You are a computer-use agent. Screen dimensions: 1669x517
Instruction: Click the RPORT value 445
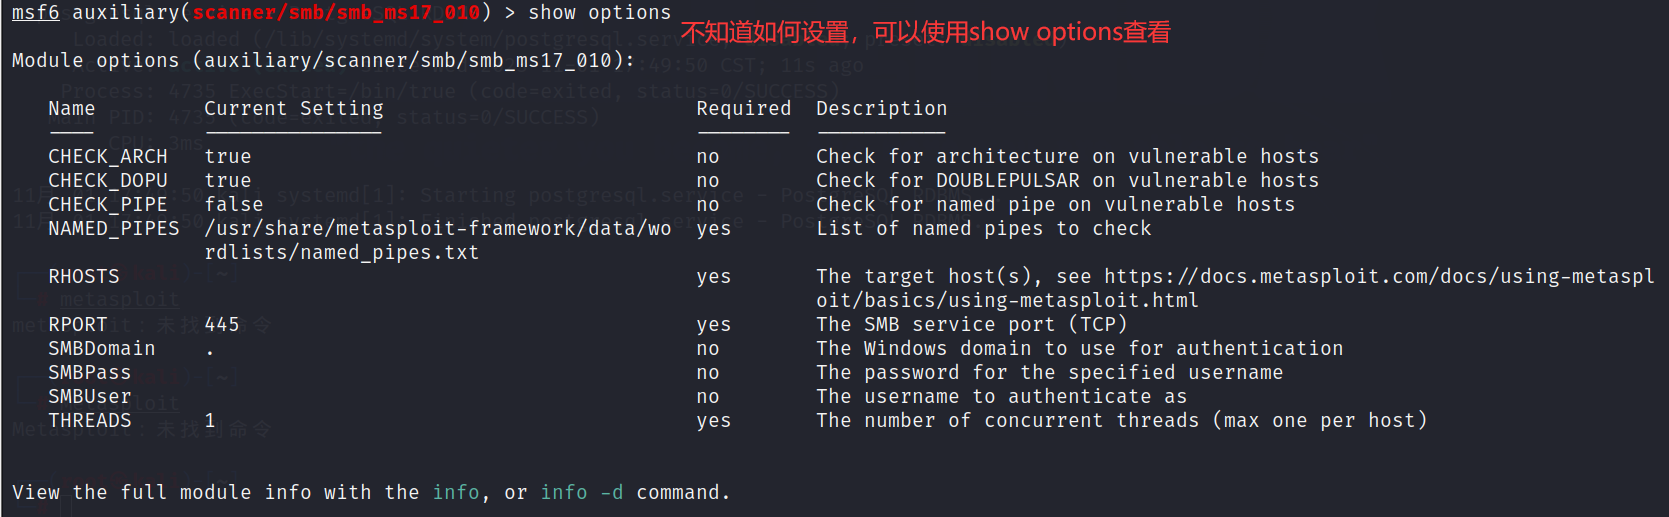(222, 325)
